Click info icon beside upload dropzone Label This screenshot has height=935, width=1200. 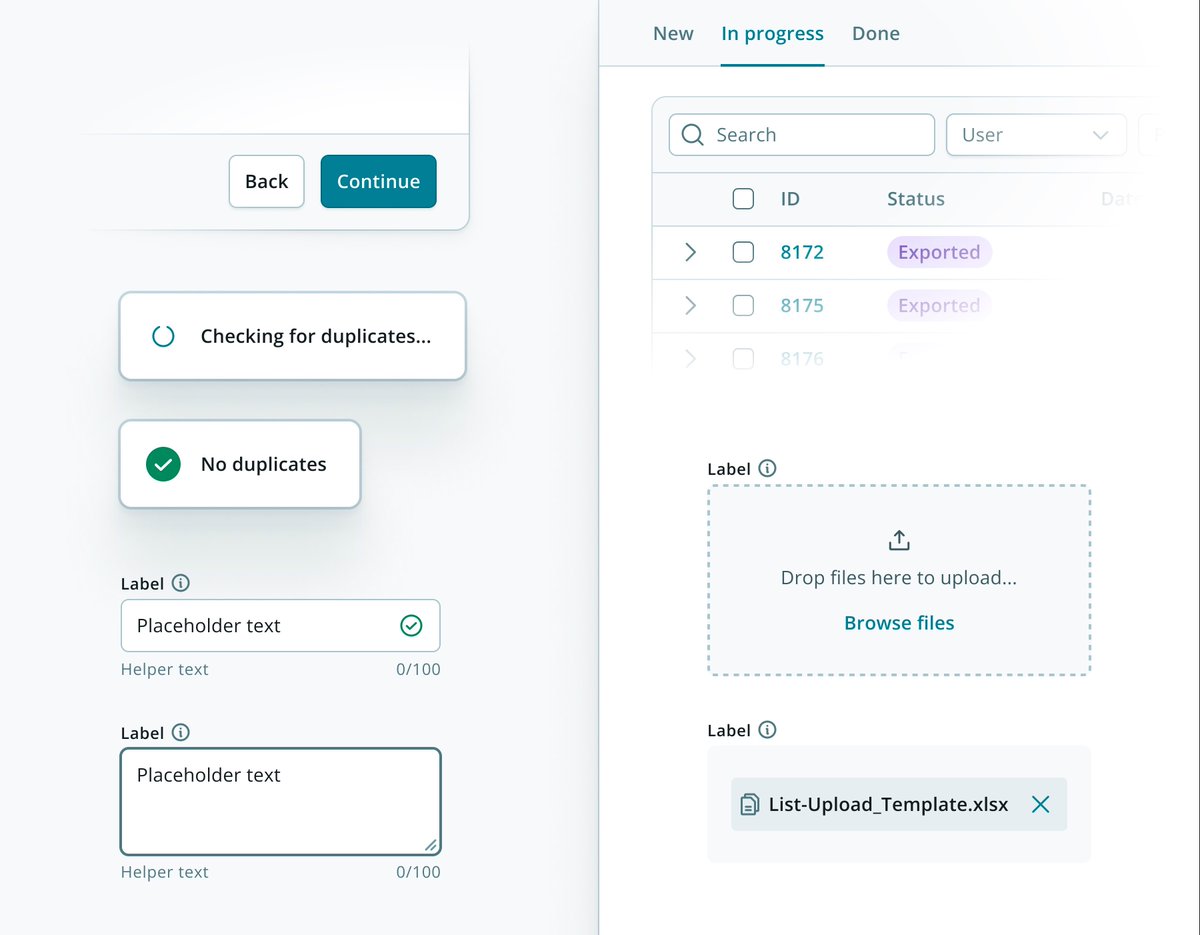point(767,468)
